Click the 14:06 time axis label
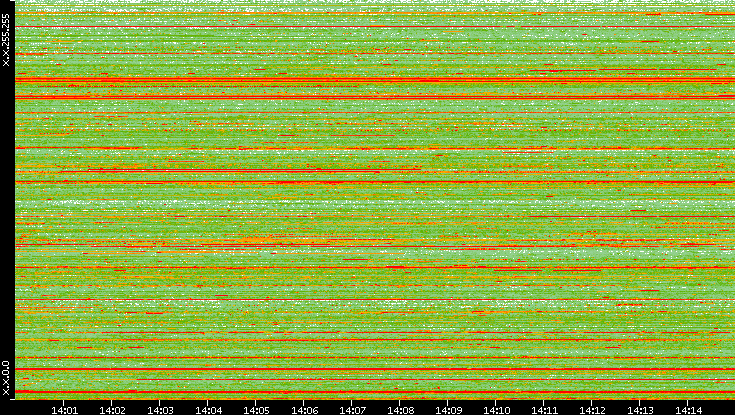 (x=304, y=410)
